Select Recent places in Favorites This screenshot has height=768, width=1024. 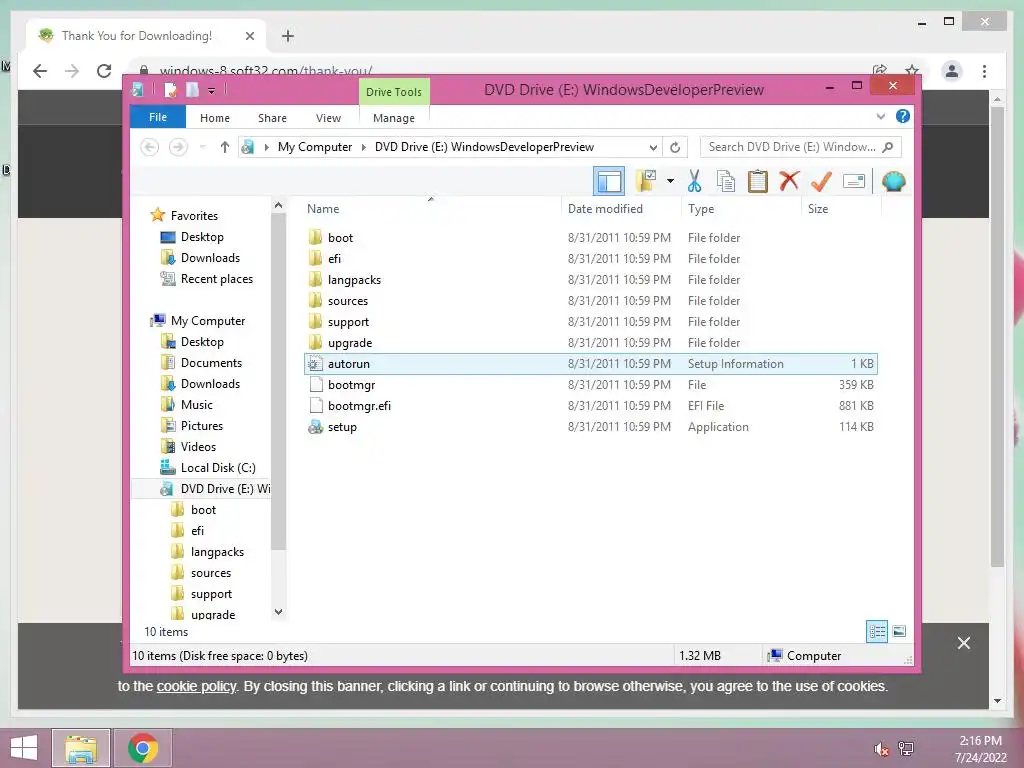click(216, 279)
